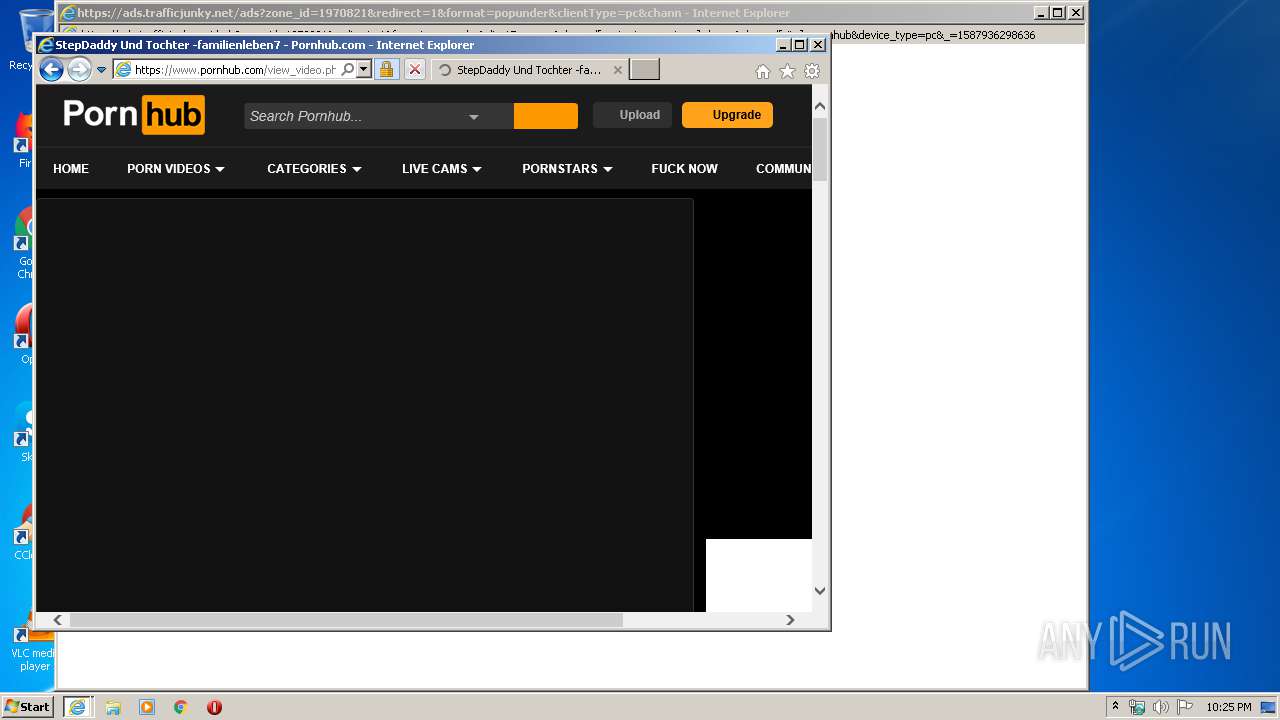Open the address bar autocomplete dropdown
The width and height of the screenshot is (1280, 720).
(x=363, y=70)
